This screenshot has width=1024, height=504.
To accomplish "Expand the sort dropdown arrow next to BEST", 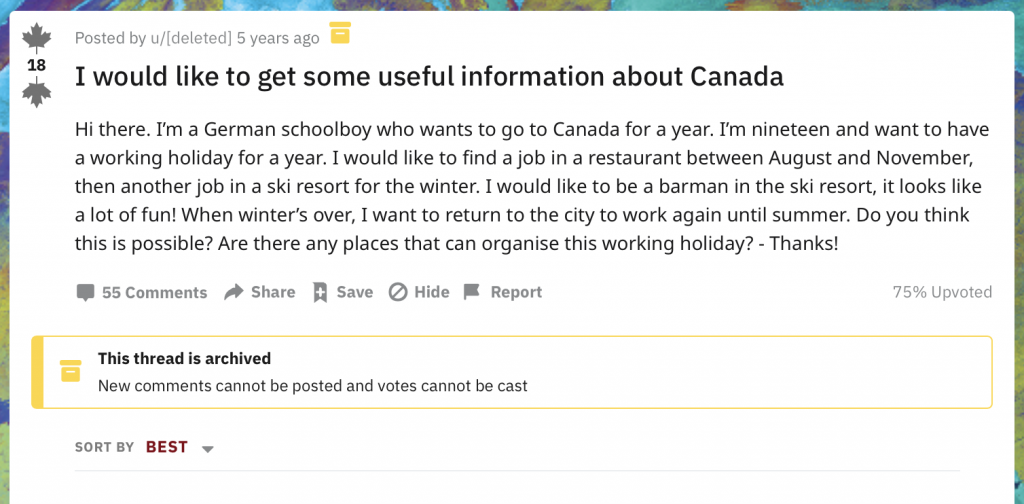I will tap(208, 449).
